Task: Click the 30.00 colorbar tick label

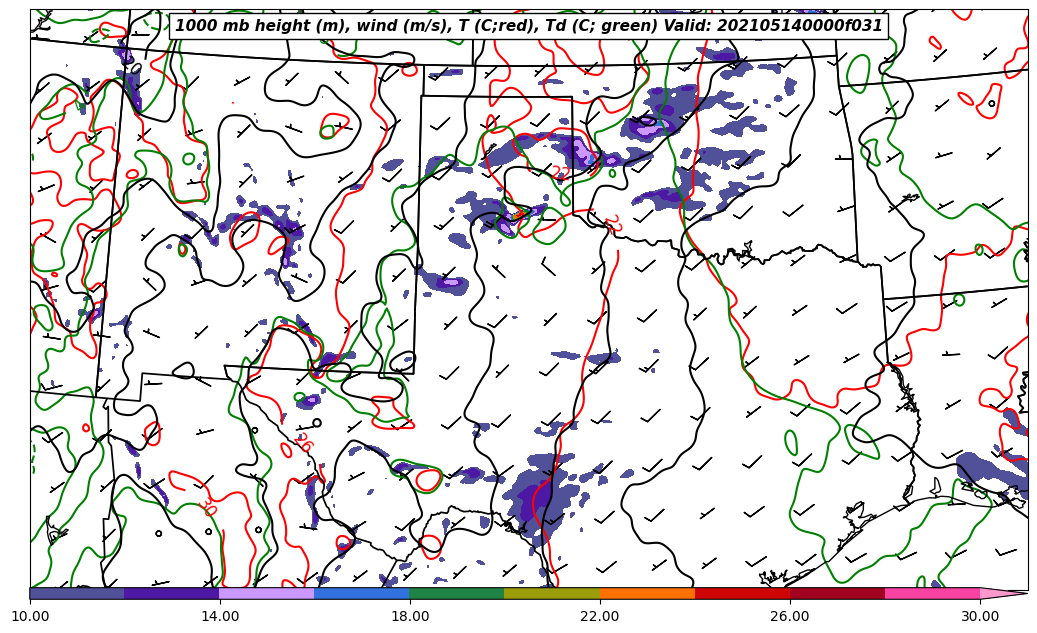Action: [x=980, y=616]
